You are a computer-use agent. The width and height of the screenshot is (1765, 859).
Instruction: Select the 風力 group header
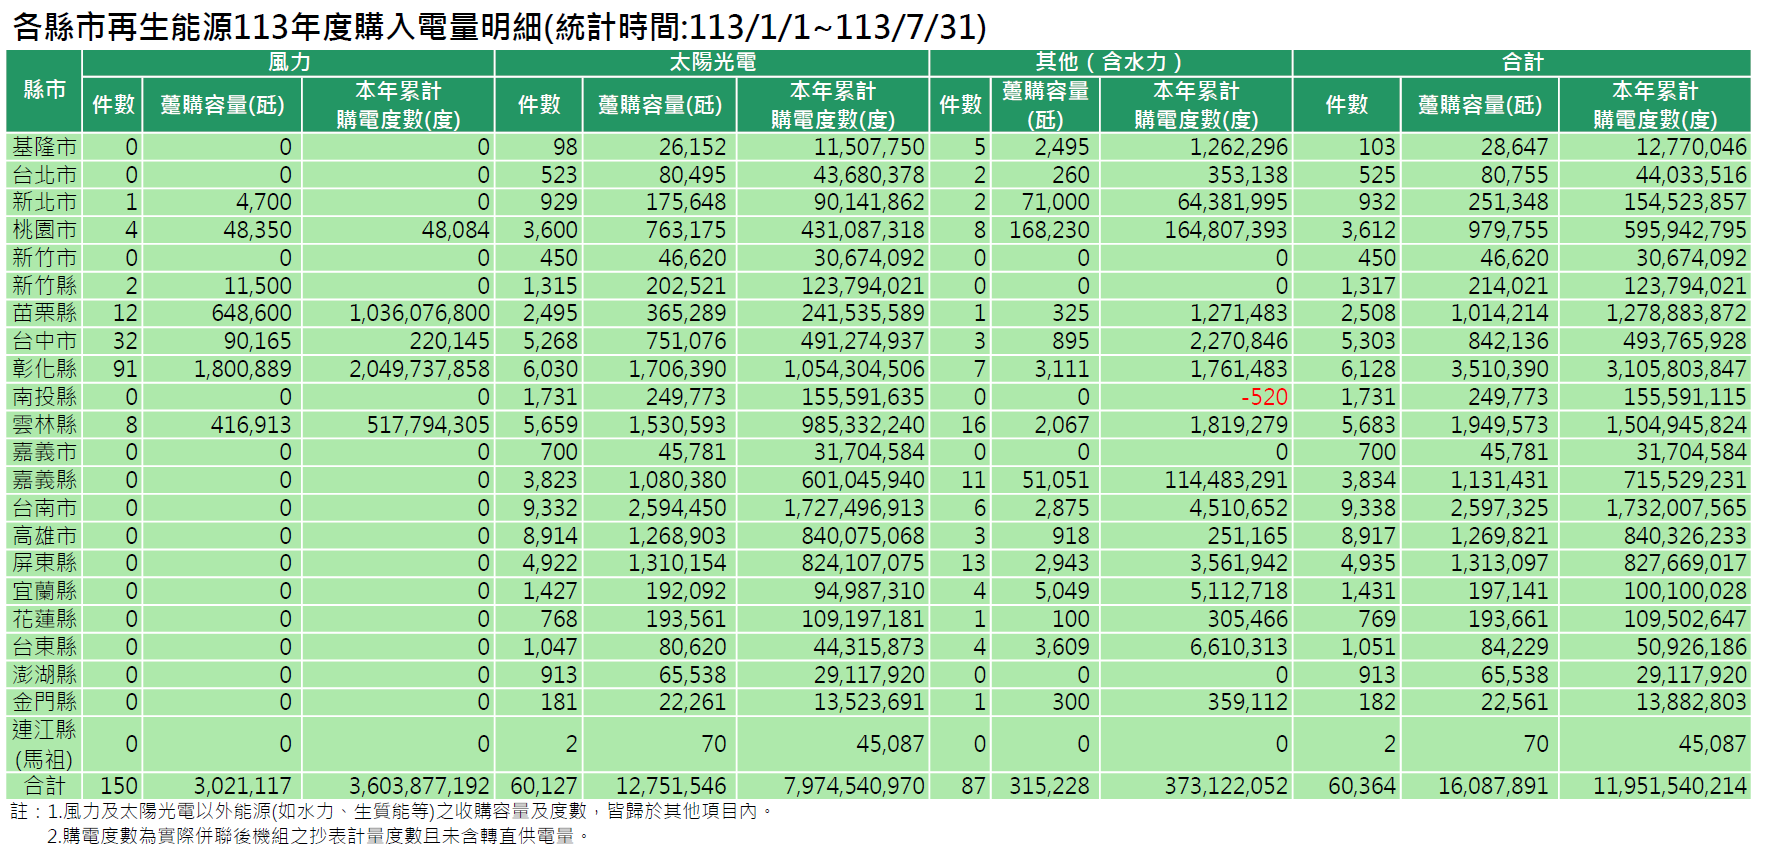(x=289, y=62)
